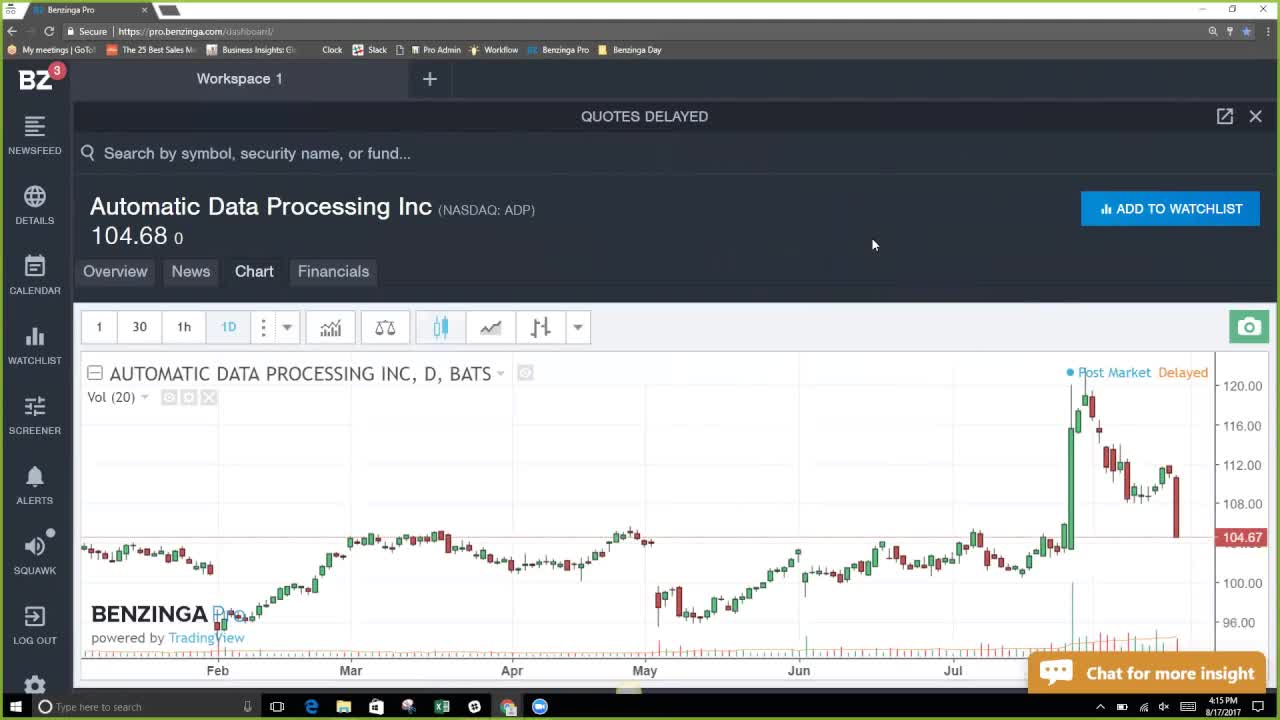Open the Alerts bell section
This screenshot has width=1280, height=720.
click(x=35, y=485)
